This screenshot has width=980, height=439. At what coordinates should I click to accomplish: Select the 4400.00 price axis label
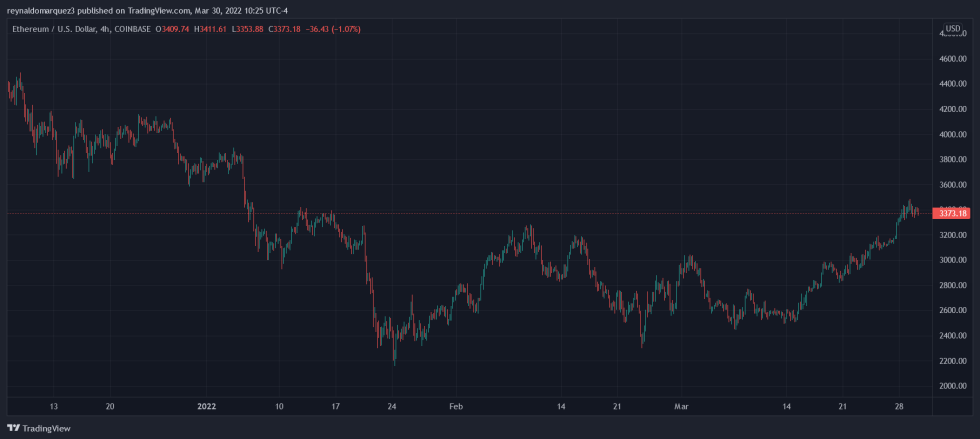953,84
